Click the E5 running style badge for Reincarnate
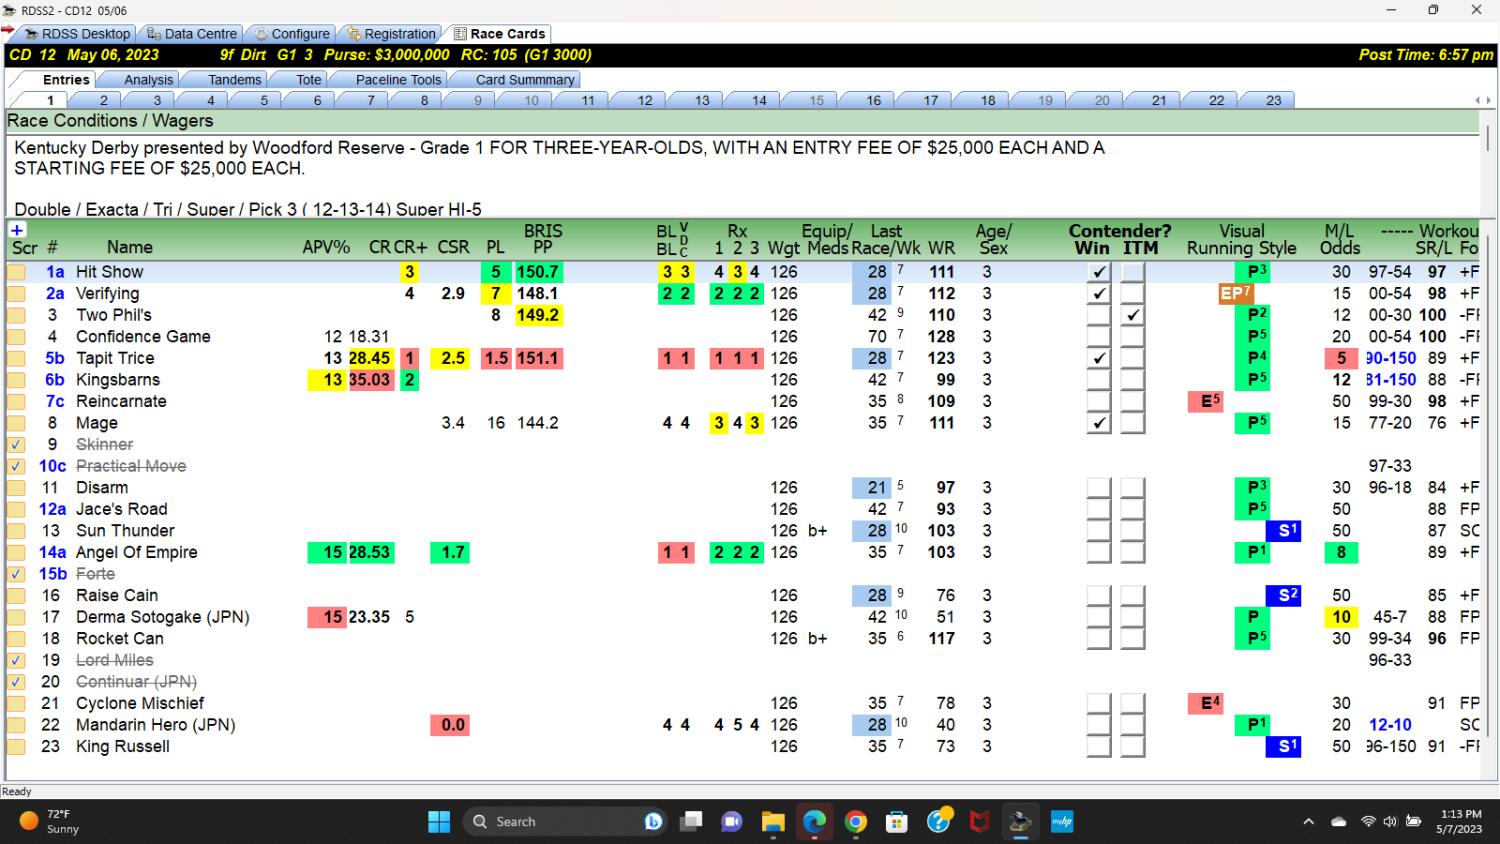 [1206, 401]
